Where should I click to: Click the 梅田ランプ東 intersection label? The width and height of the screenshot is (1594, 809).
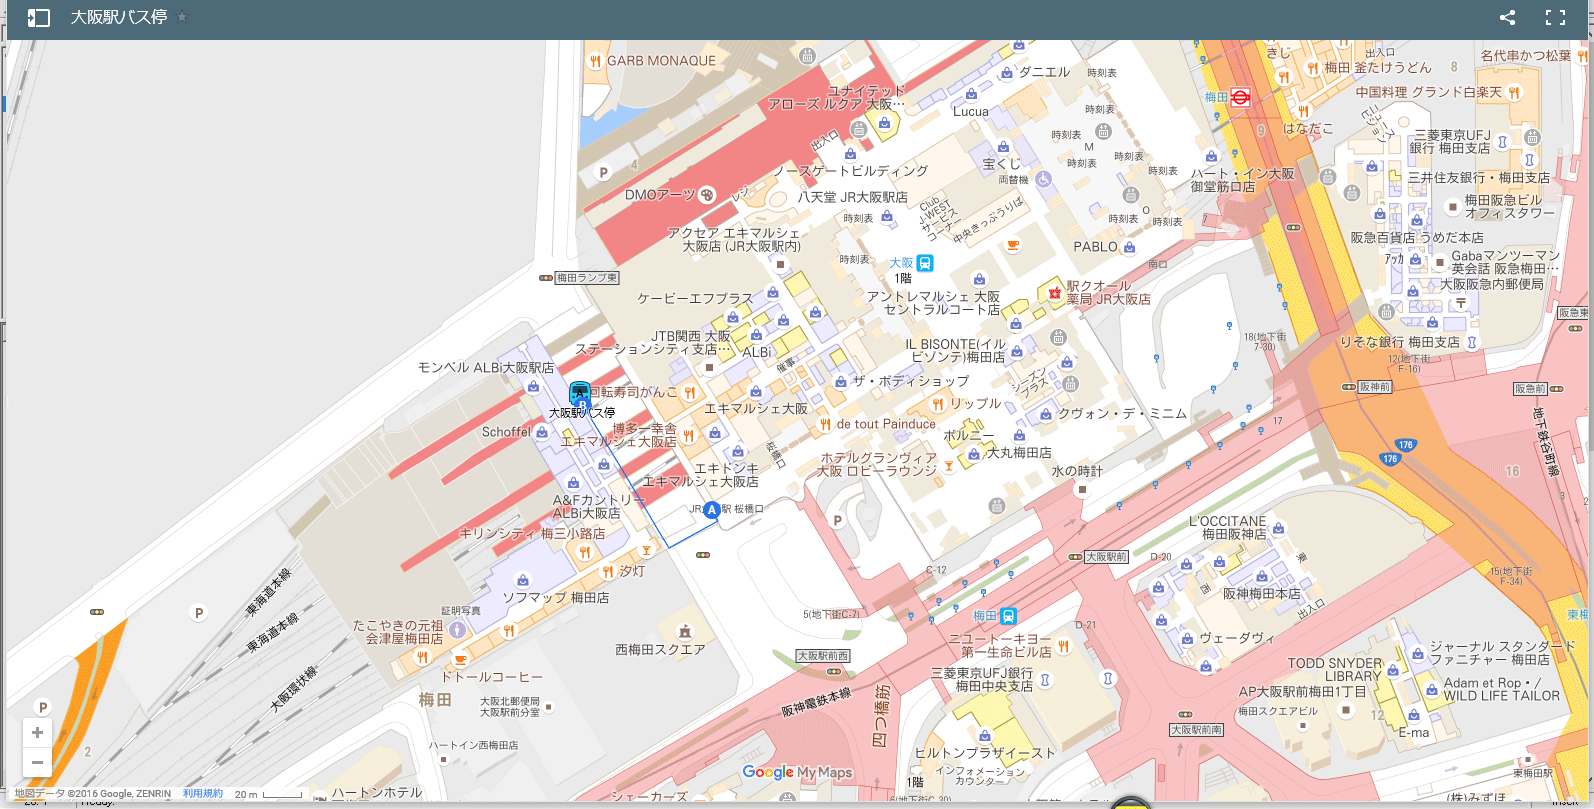tap(587, 278)
